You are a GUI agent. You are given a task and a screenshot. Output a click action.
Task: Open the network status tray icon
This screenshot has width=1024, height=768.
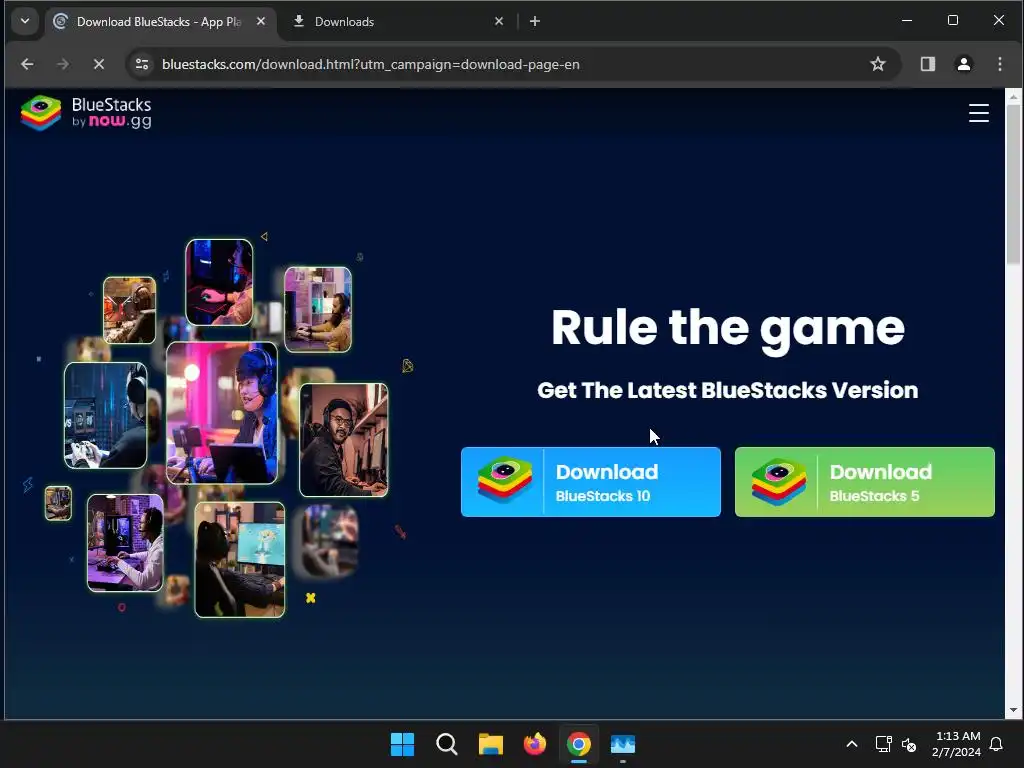884,744
